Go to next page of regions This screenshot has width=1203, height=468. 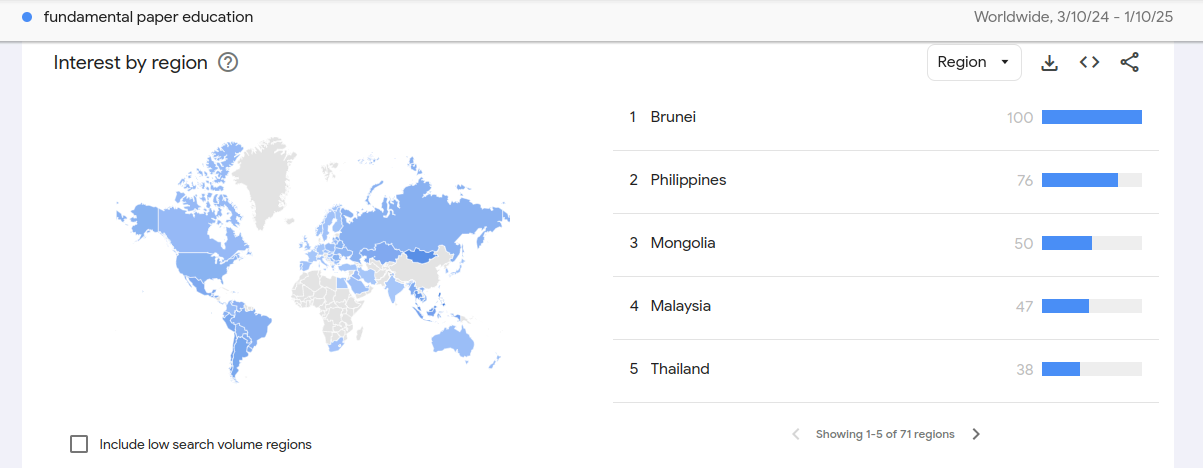pos(976,434)
